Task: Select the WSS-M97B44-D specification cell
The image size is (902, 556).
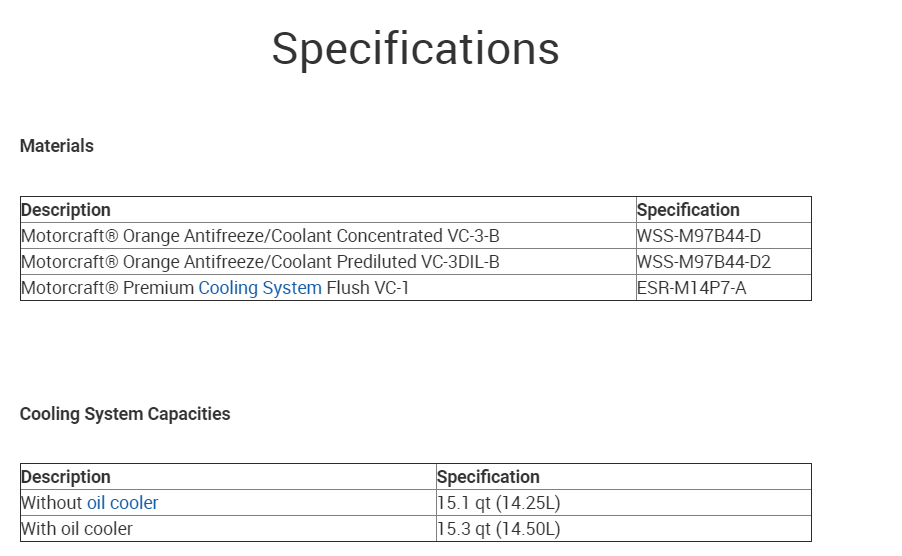Action: [699, 236]
